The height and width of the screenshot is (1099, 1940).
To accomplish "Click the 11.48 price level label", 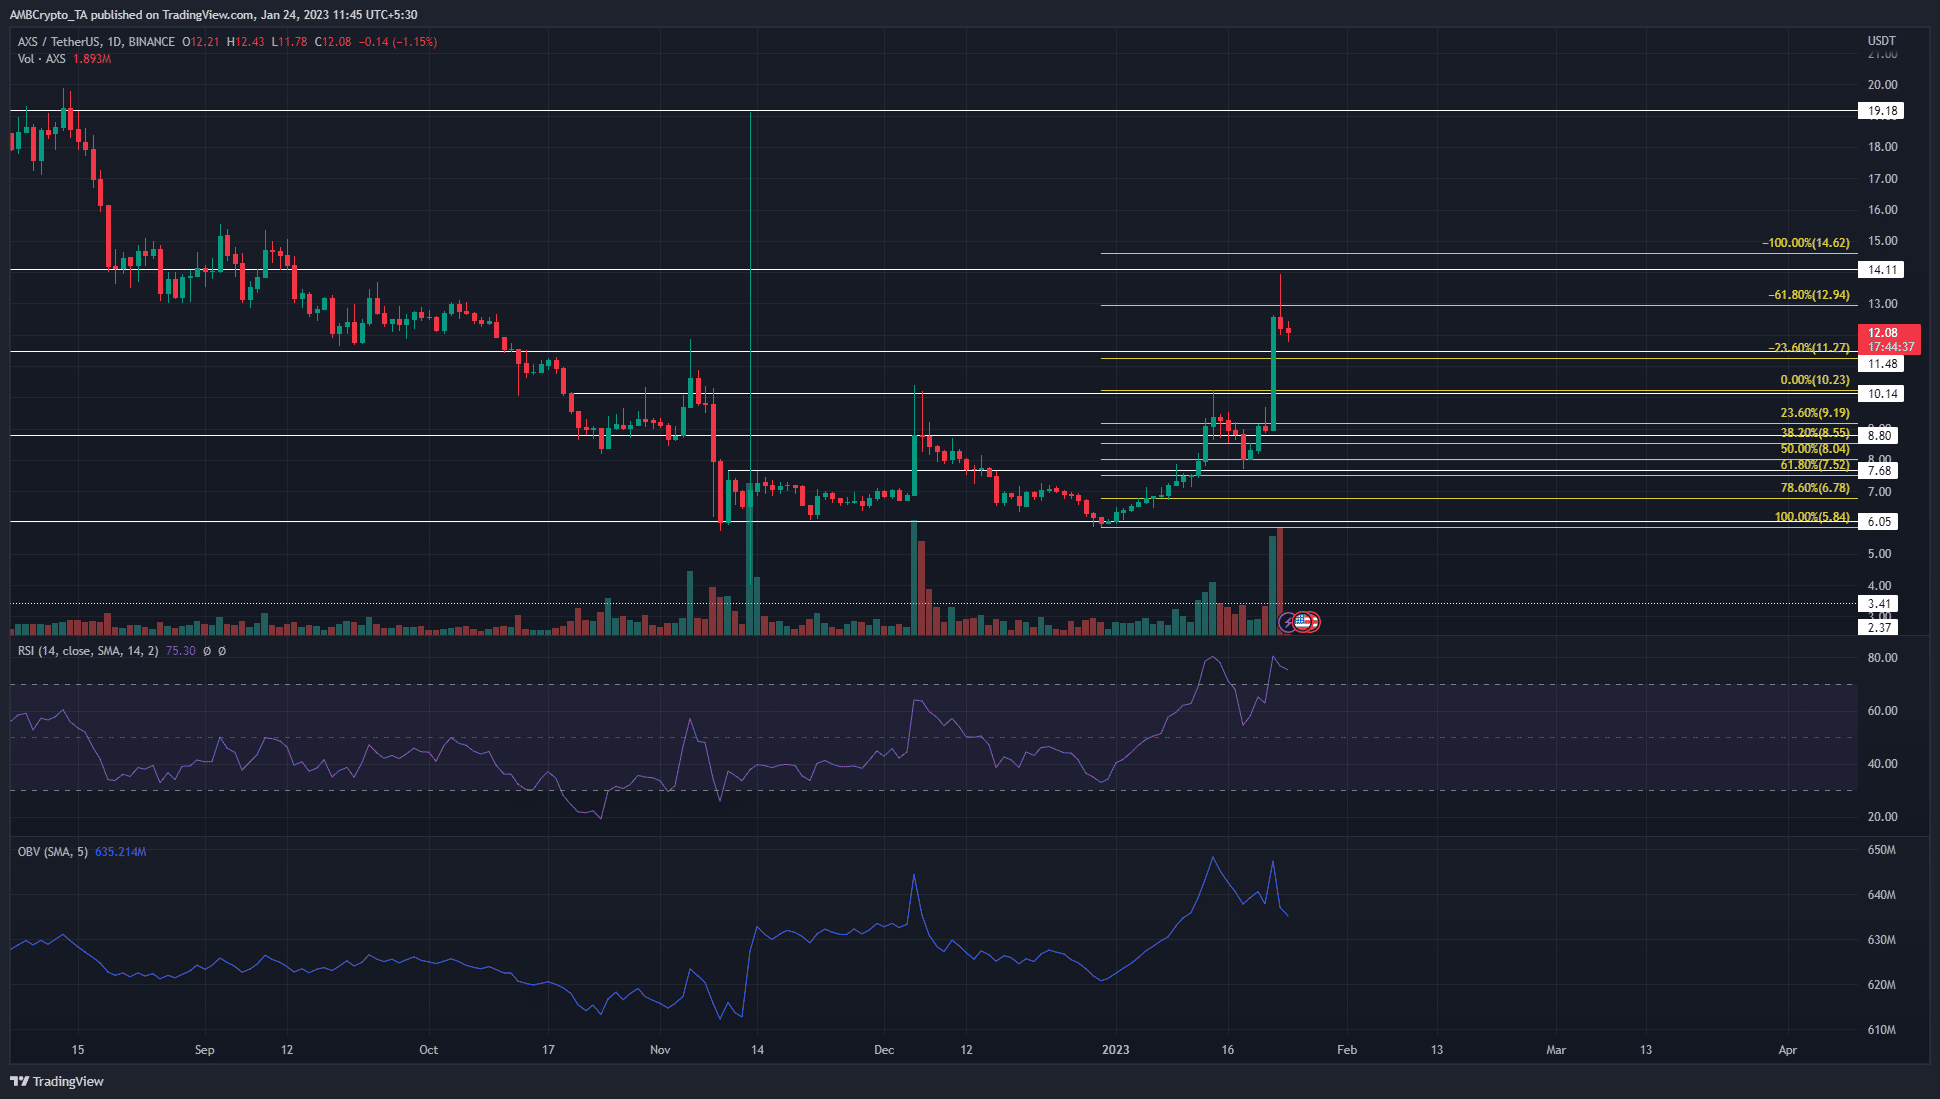I will tap(1881, 364).
